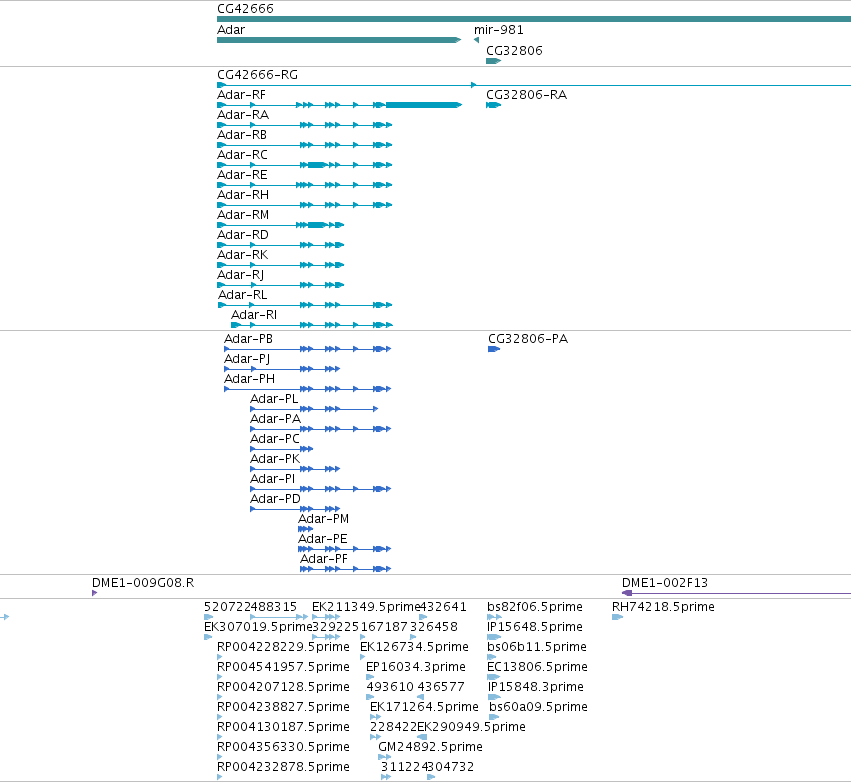Select the Adar-PJ protein label
This screenshot has width=851, height=782.
pos(247,359)
